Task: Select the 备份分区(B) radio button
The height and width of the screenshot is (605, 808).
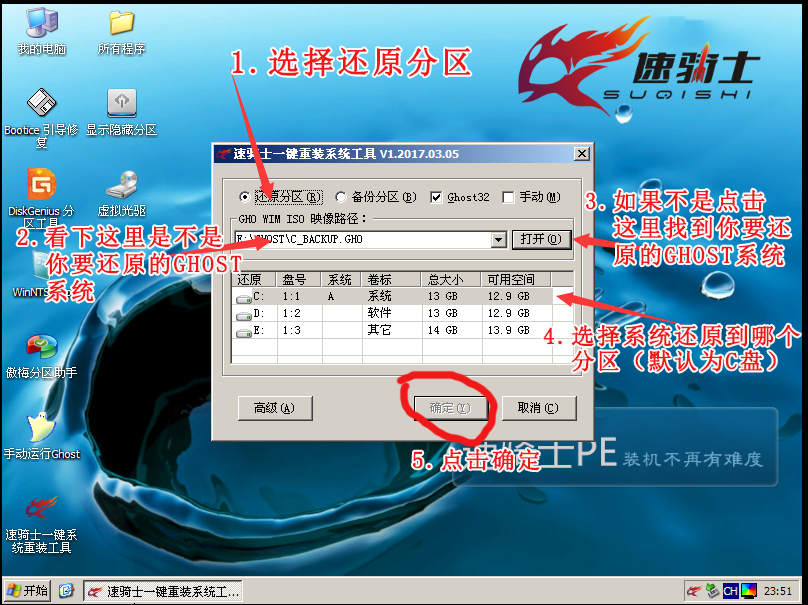Action: coord(340,197)
